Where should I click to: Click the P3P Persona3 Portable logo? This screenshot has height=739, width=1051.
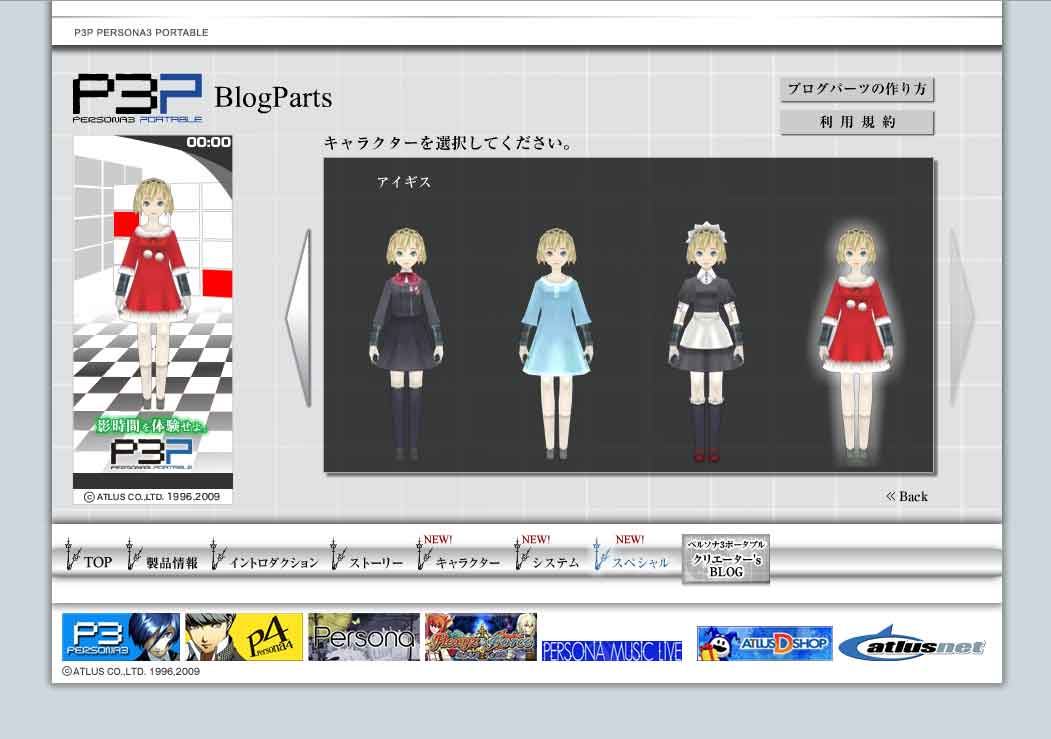[137, 98]
